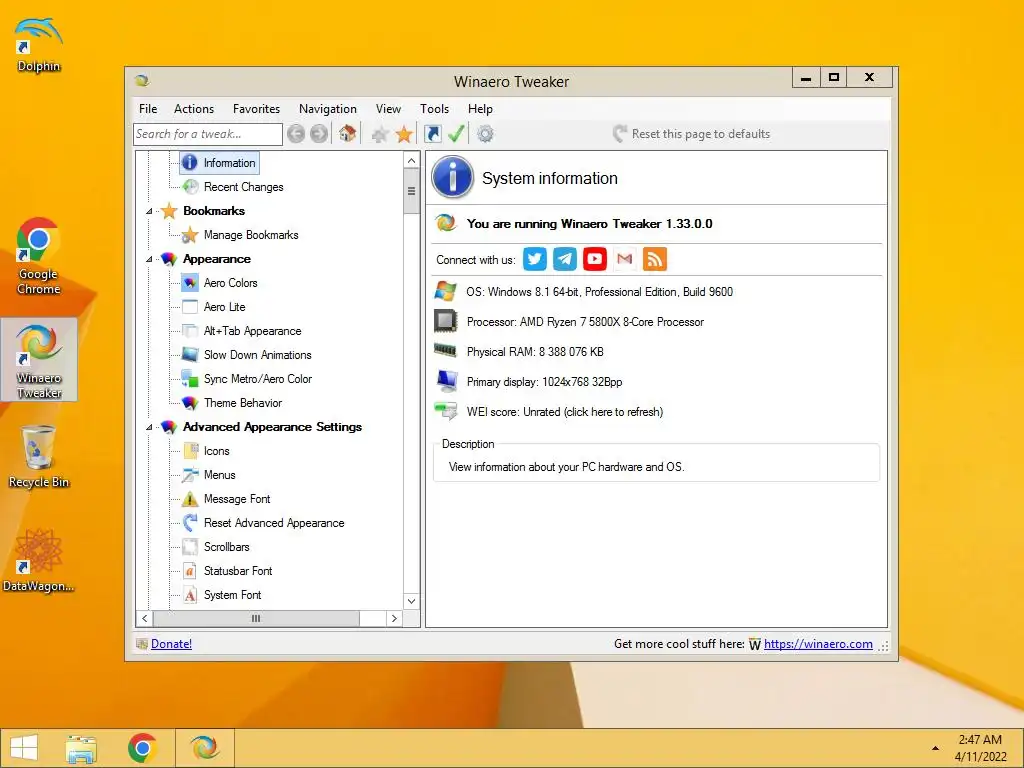Click the Aero Lite tree icon
This screenshot has width=1024, height=768.
[x=190, y=307]
